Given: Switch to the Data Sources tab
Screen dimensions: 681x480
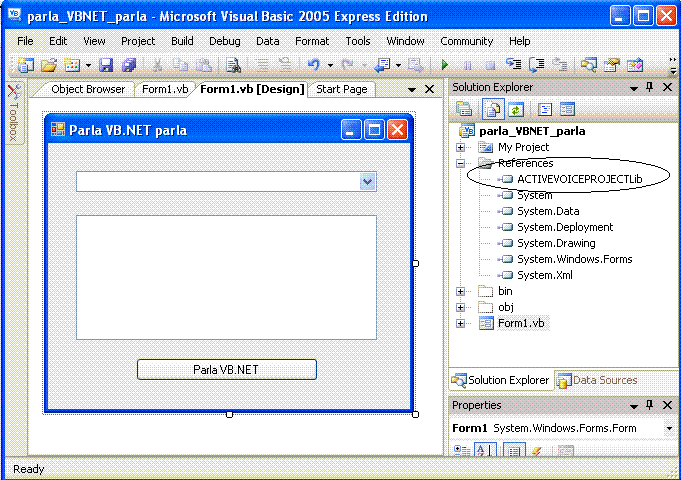Looking at the screenshot, I should coord(598,380).
